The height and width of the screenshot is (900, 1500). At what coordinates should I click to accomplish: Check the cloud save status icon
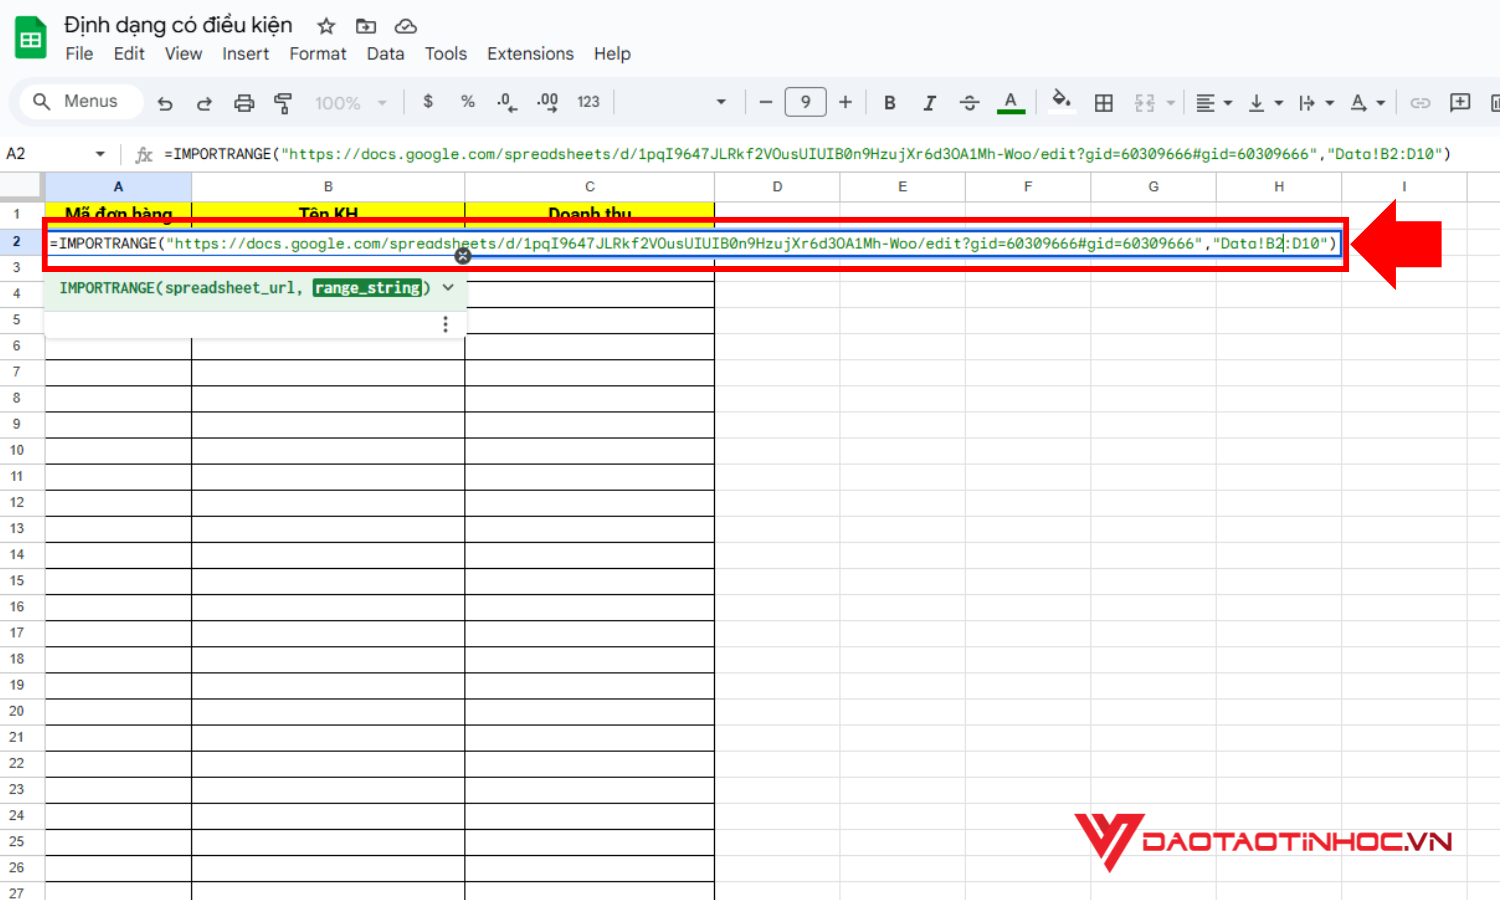[405, 26]
